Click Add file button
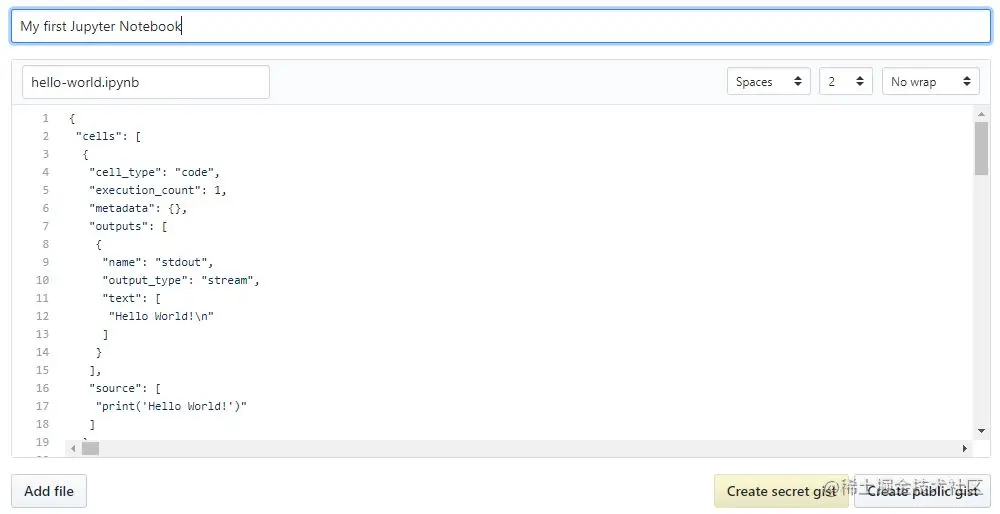This screenshot has width=1000, height=514. click(49, 491)
